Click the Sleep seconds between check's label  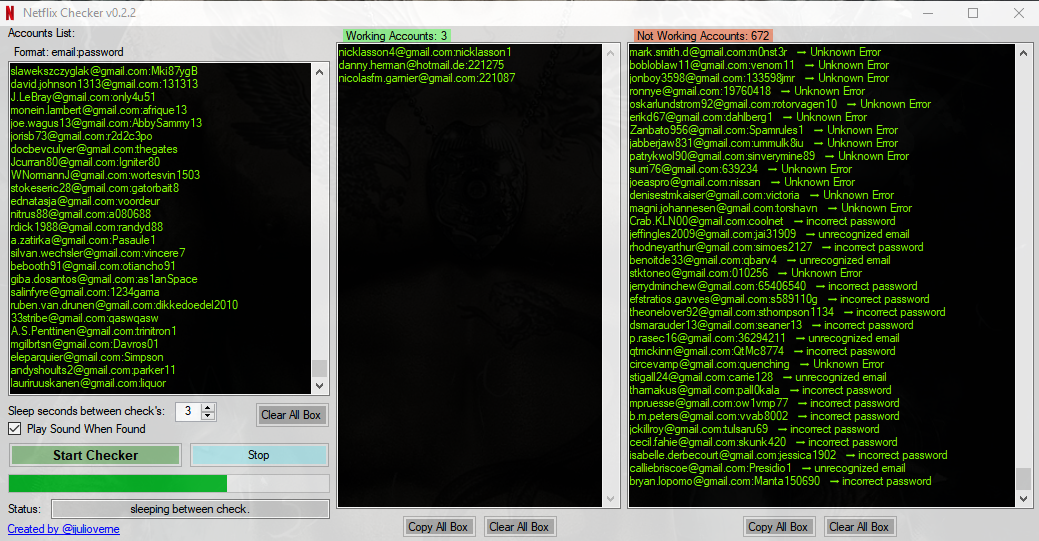point(86,411)
